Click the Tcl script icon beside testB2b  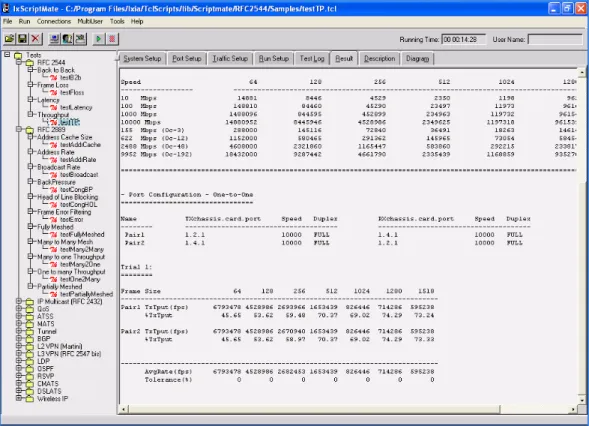(54, 78)
